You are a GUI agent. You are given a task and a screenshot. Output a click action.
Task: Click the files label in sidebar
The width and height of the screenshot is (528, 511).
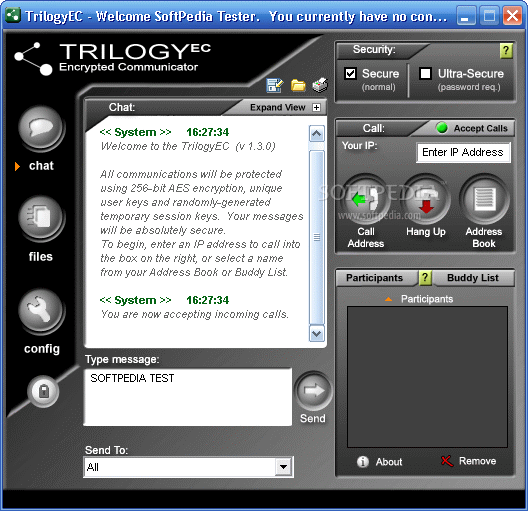pyautogui.click(x=41, y=257)
